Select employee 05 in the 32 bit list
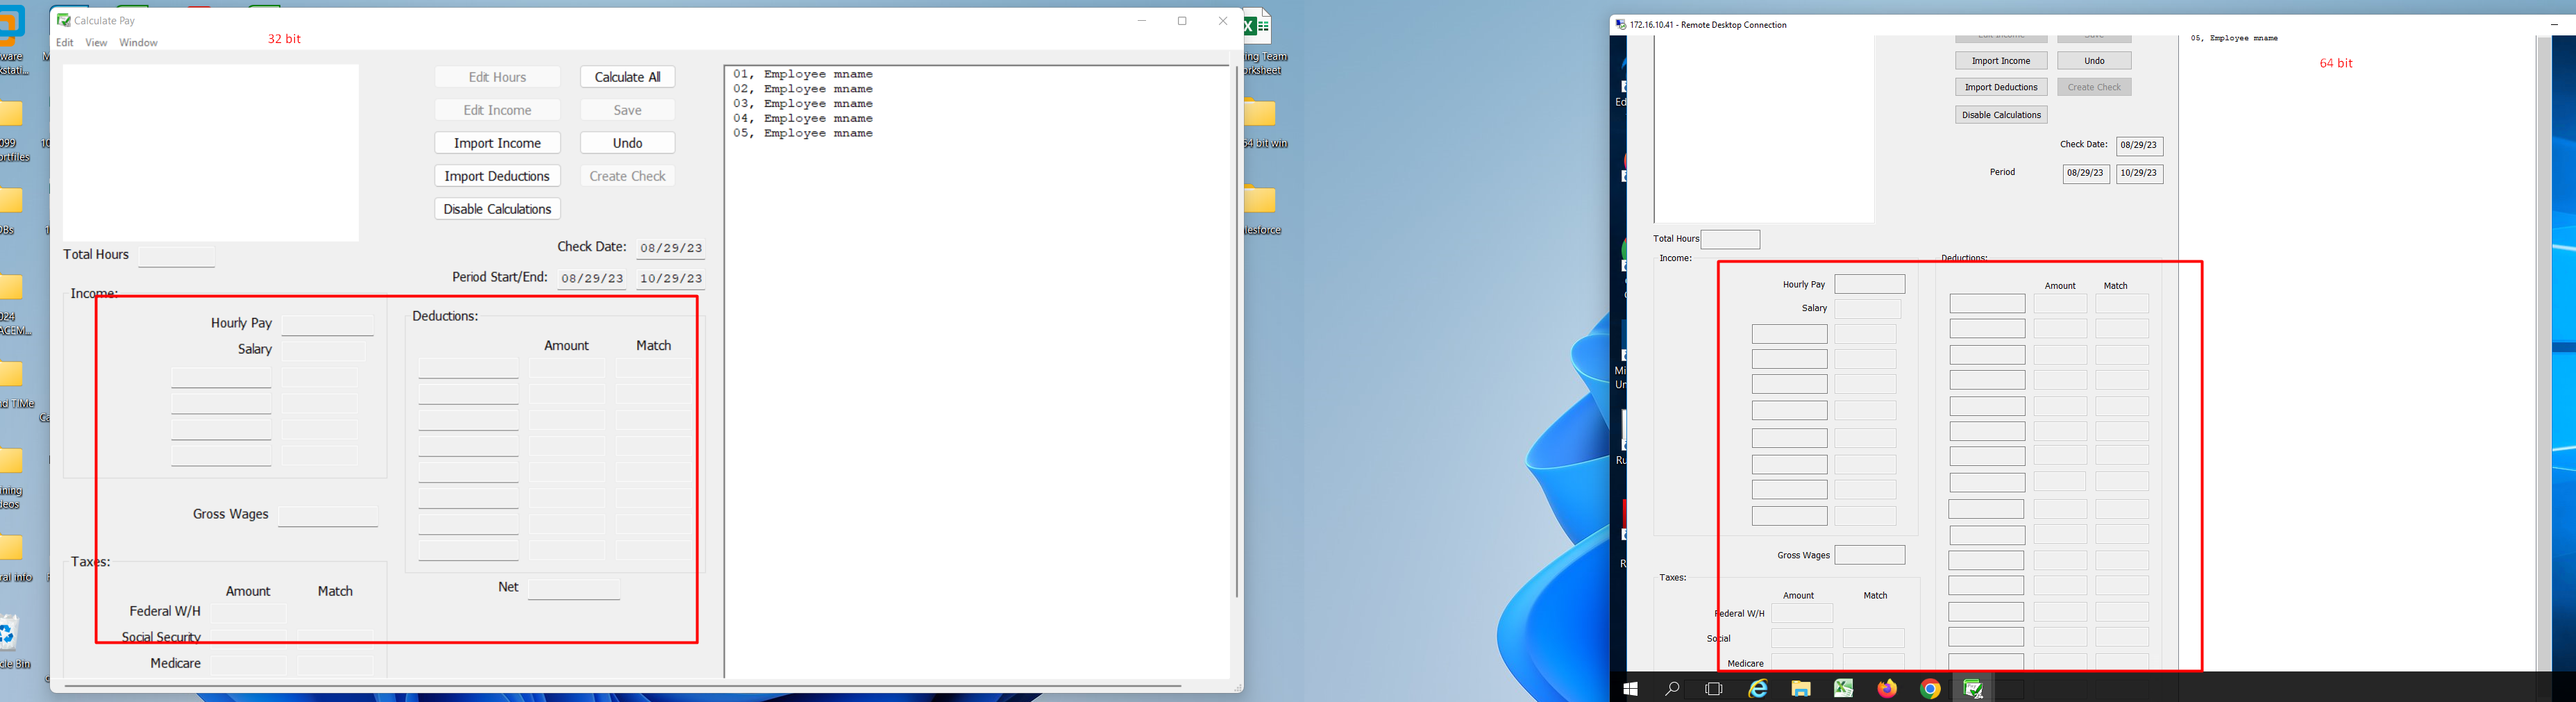The width and height of the screenshot is (2576, 702). 803,133
